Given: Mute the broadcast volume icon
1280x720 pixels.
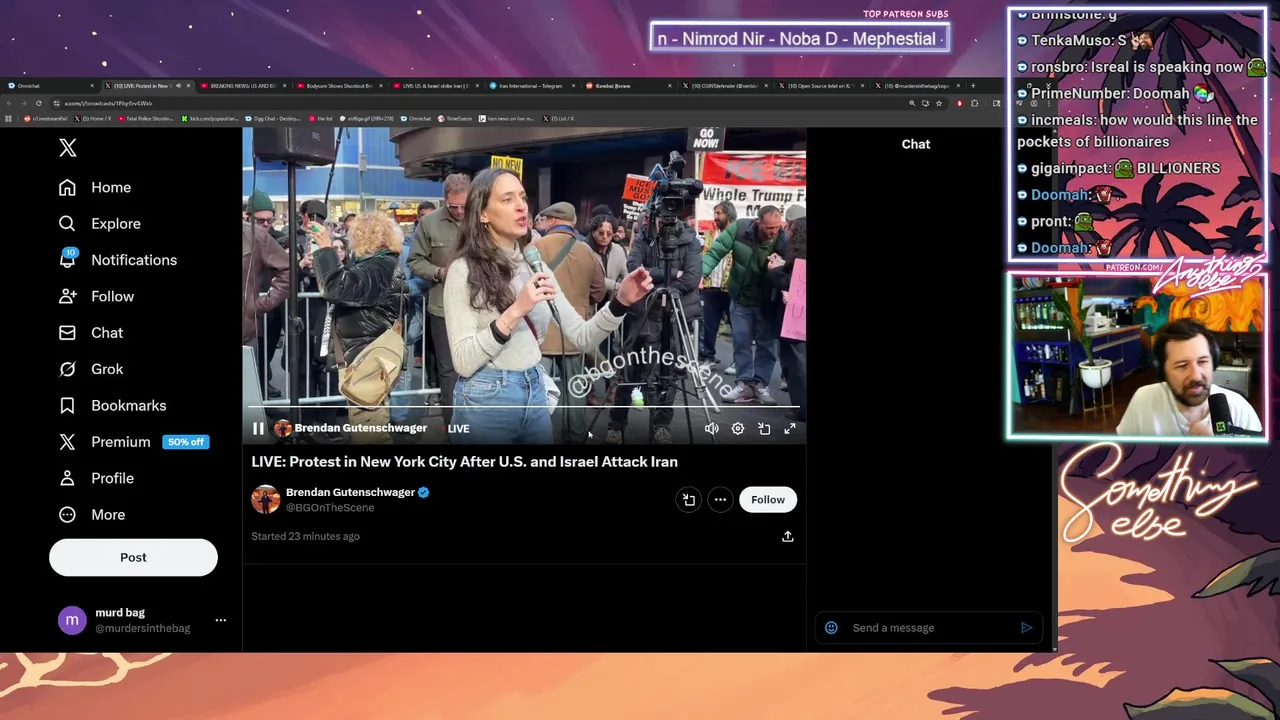Looking at the screenshot, I should coord(711,428).
